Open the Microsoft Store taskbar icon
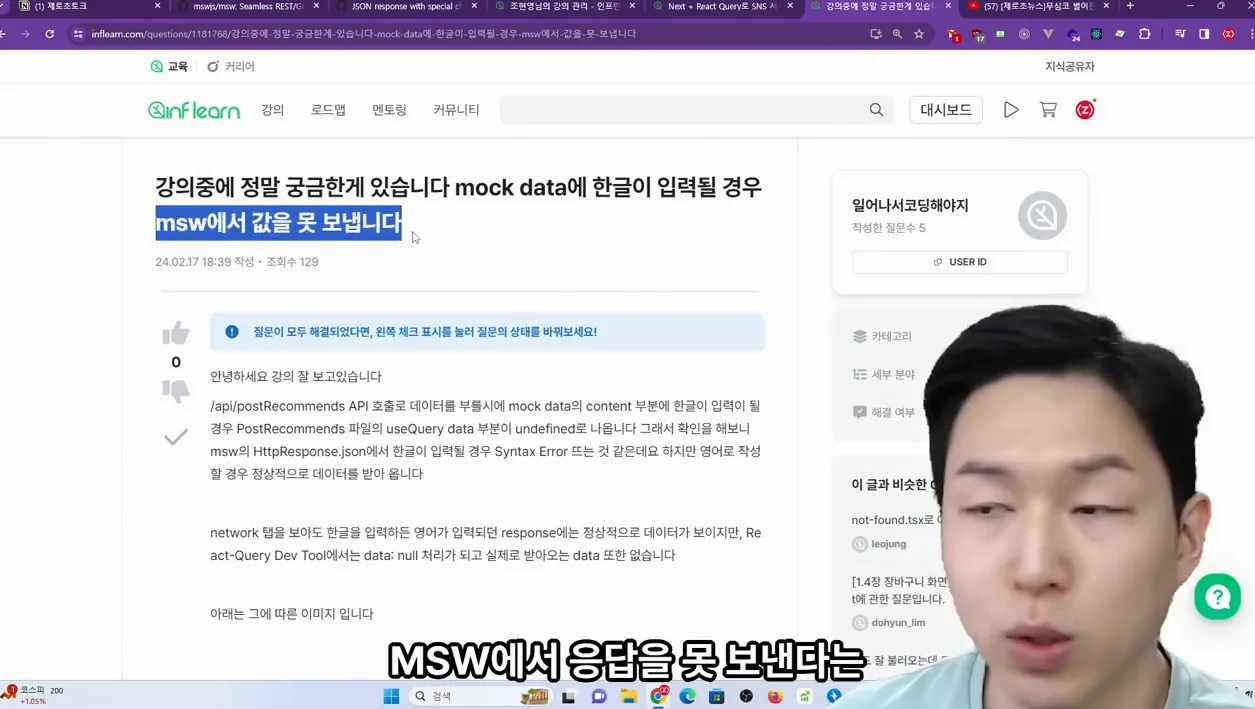 [x=717, y=696]
